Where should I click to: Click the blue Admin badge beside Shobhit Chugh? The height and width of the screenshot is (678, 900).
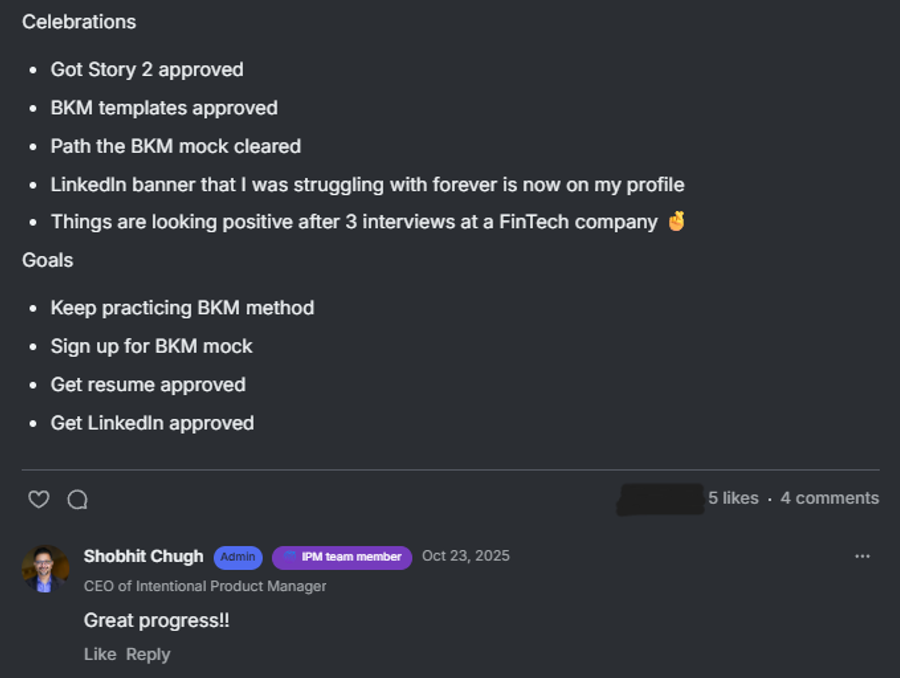pos(238,557)
